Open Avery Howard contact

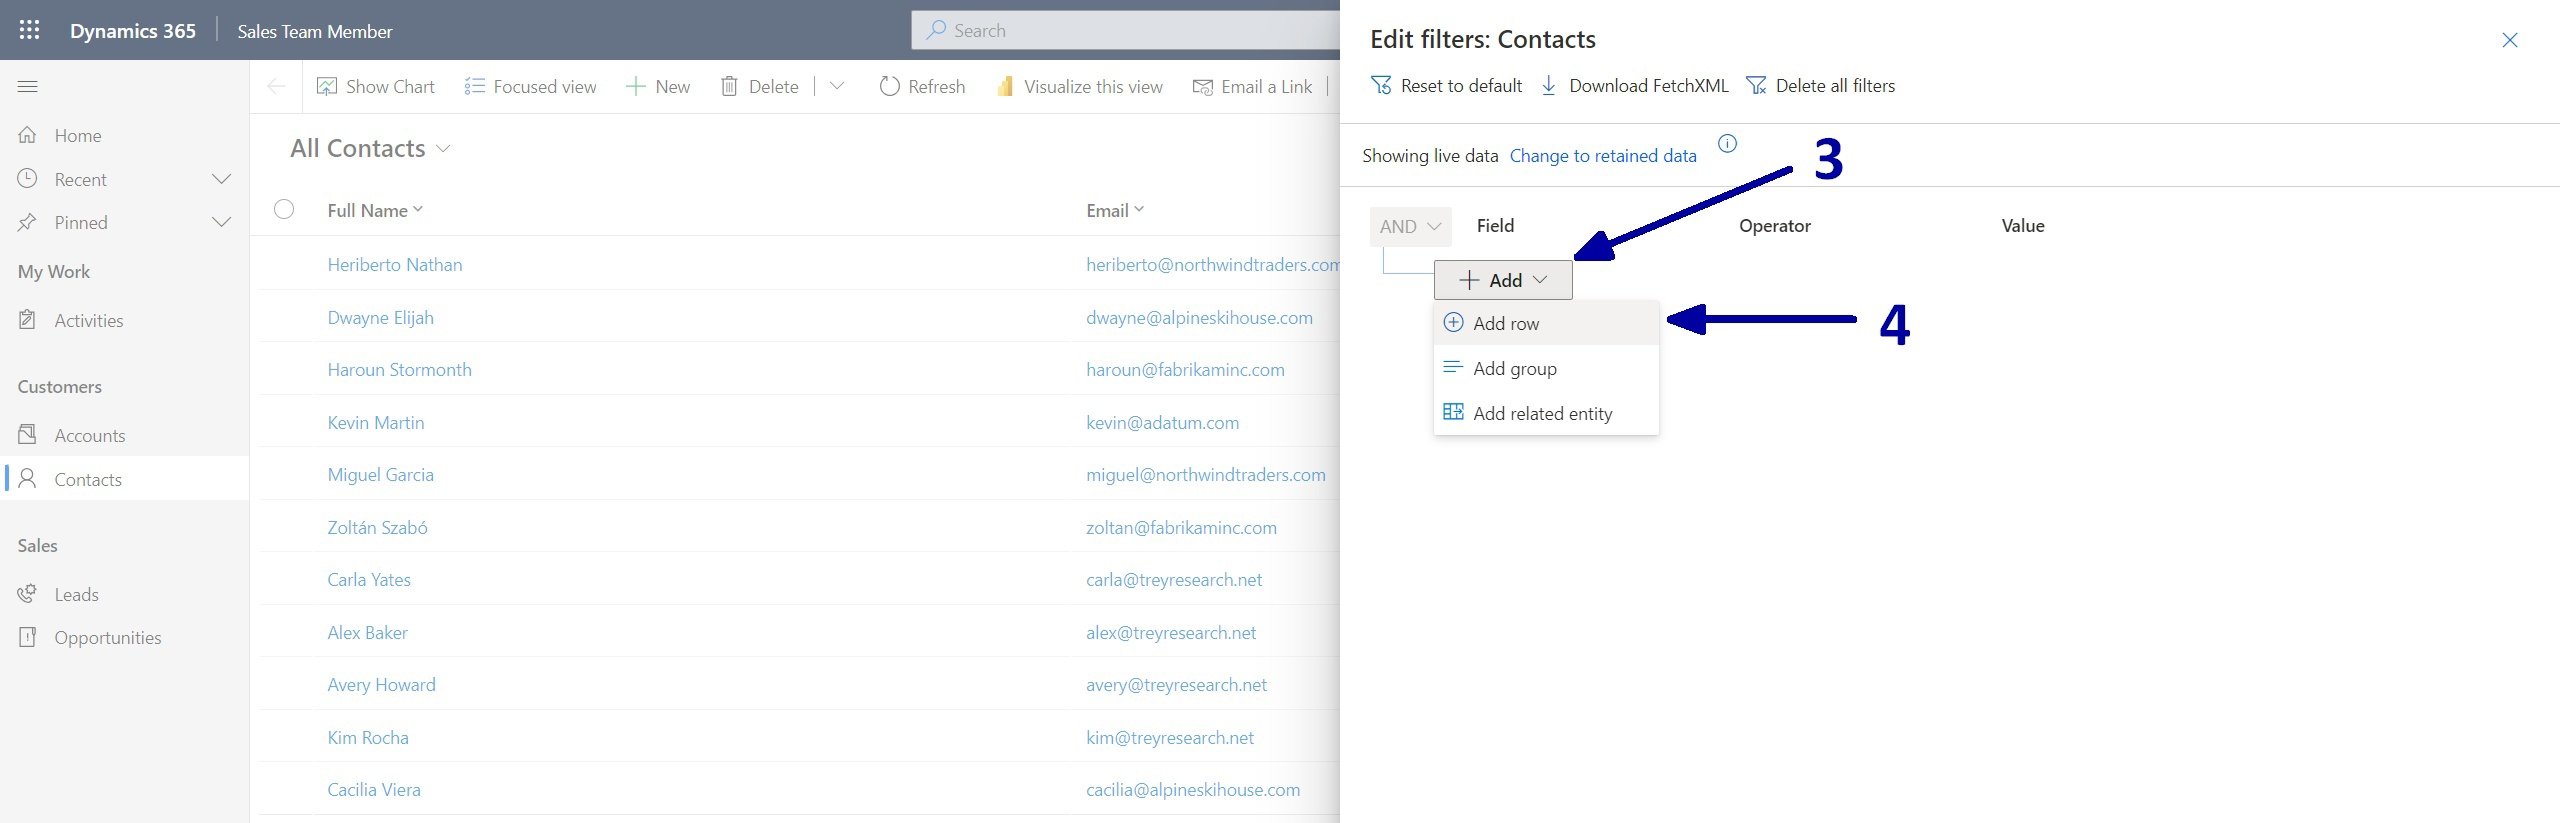point(381,684)
